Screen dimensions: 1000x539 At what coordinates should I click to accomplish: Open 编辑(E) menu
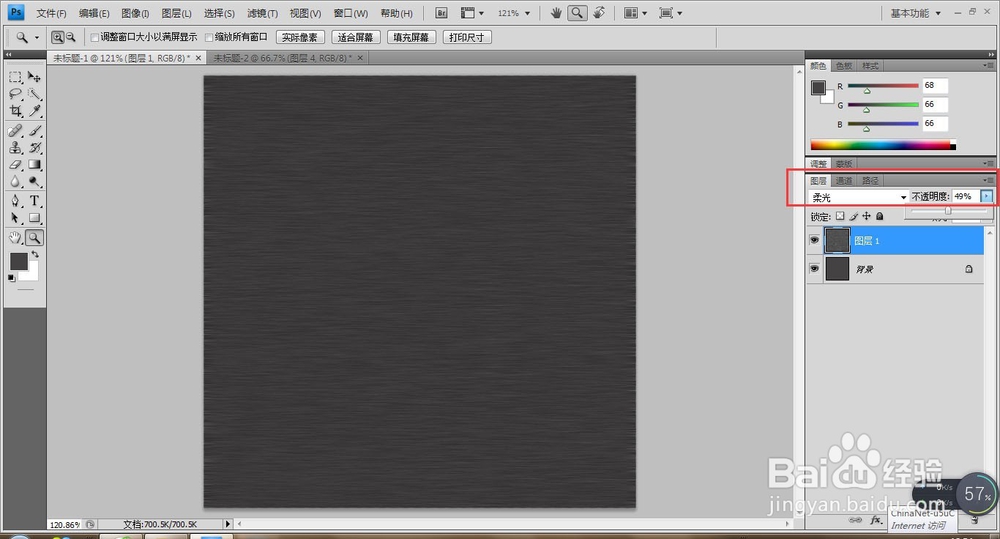[x=94, y=13]
